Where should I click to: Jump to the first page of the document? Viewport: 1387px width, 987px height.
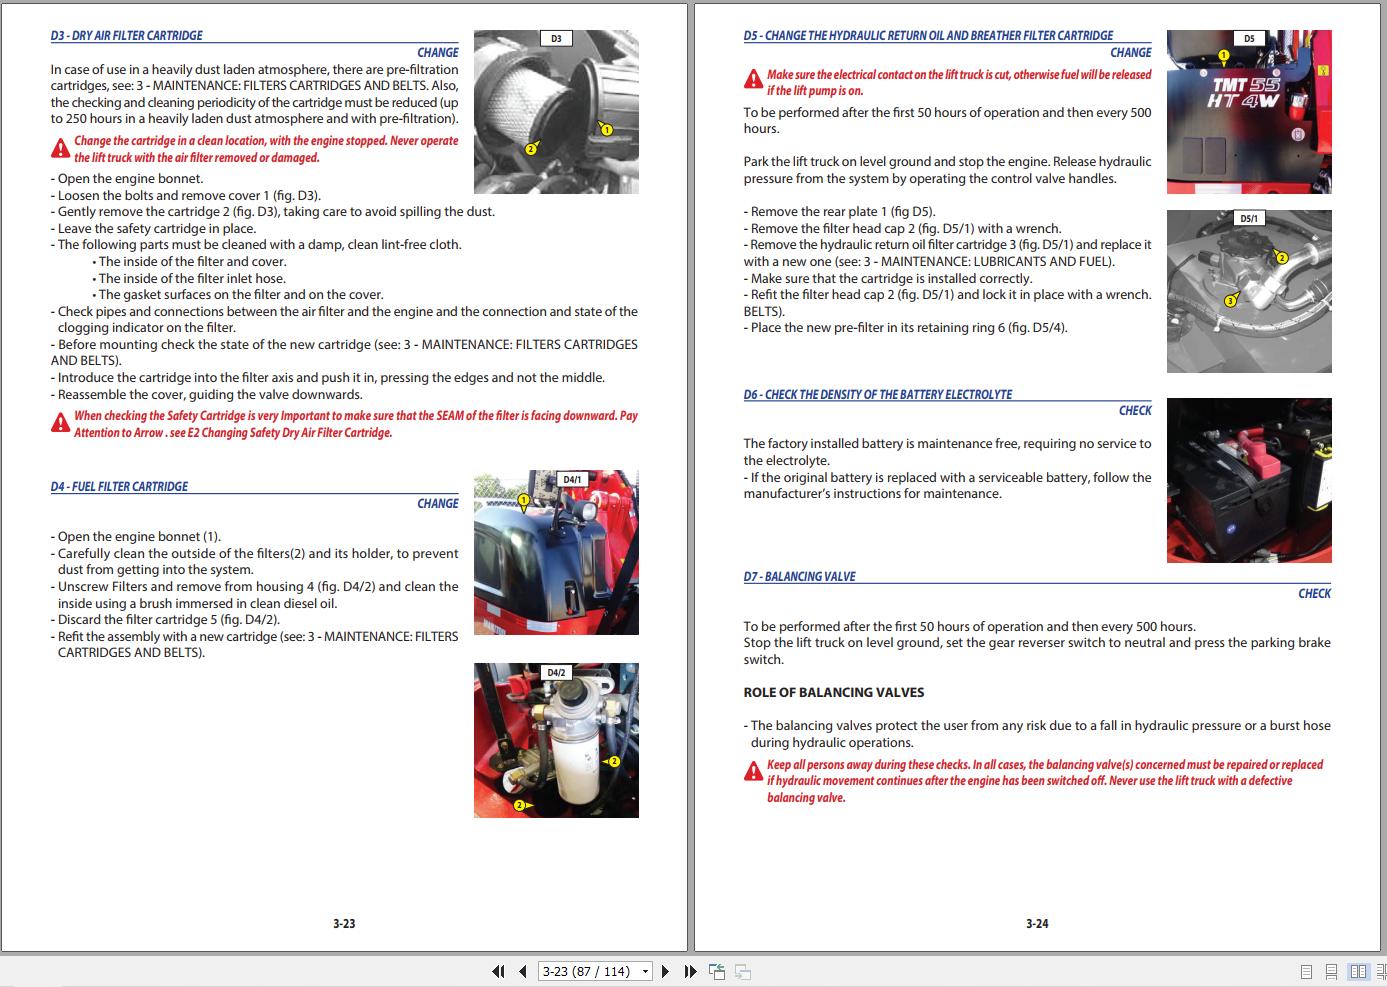(498, 970)
